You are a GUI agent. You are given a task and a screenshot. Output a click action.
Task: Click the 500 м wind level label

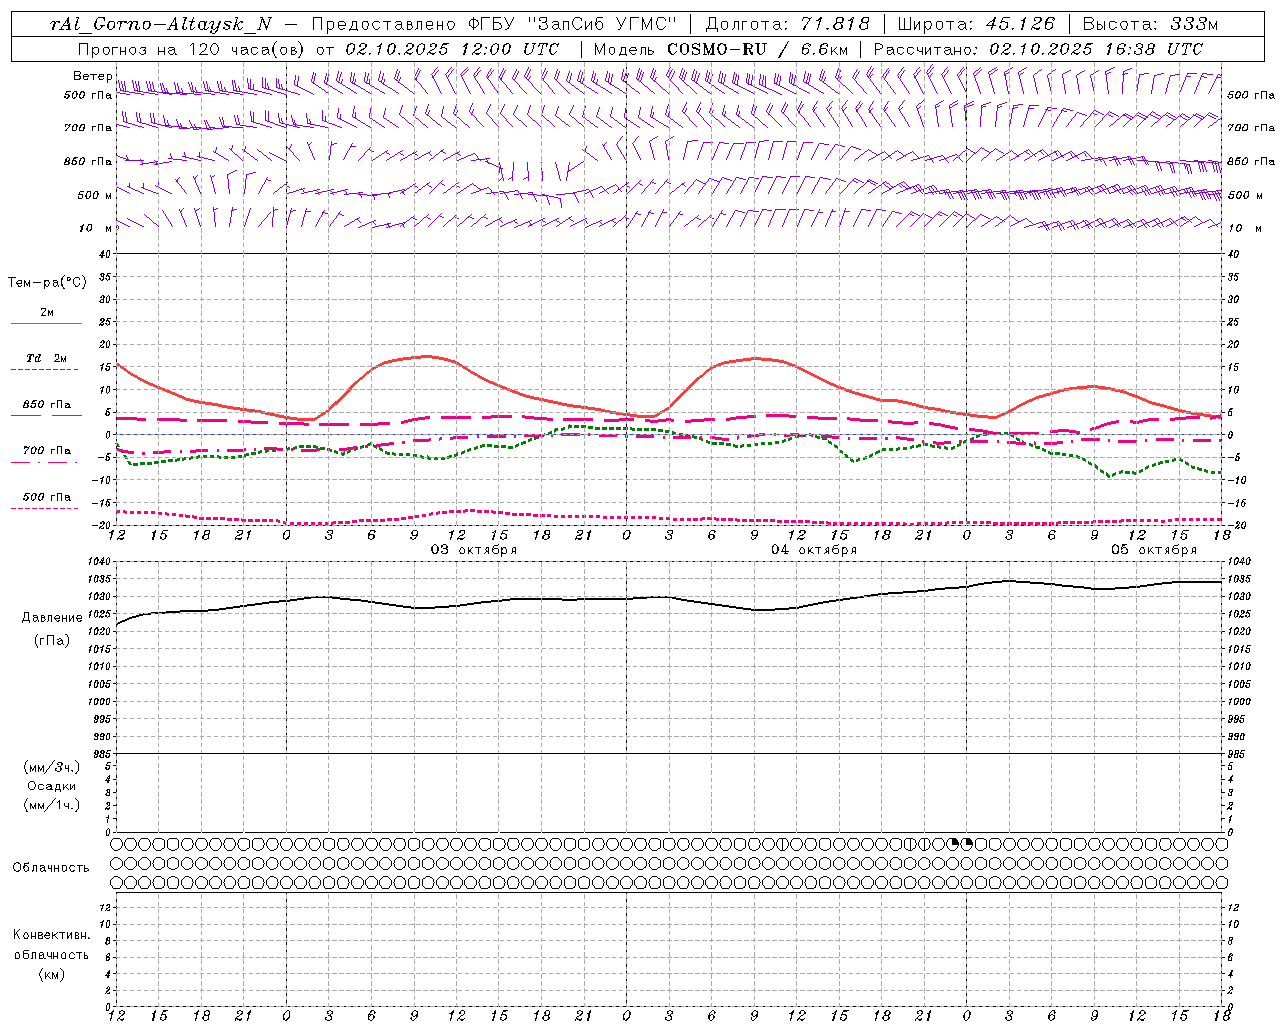pos(95,195)
